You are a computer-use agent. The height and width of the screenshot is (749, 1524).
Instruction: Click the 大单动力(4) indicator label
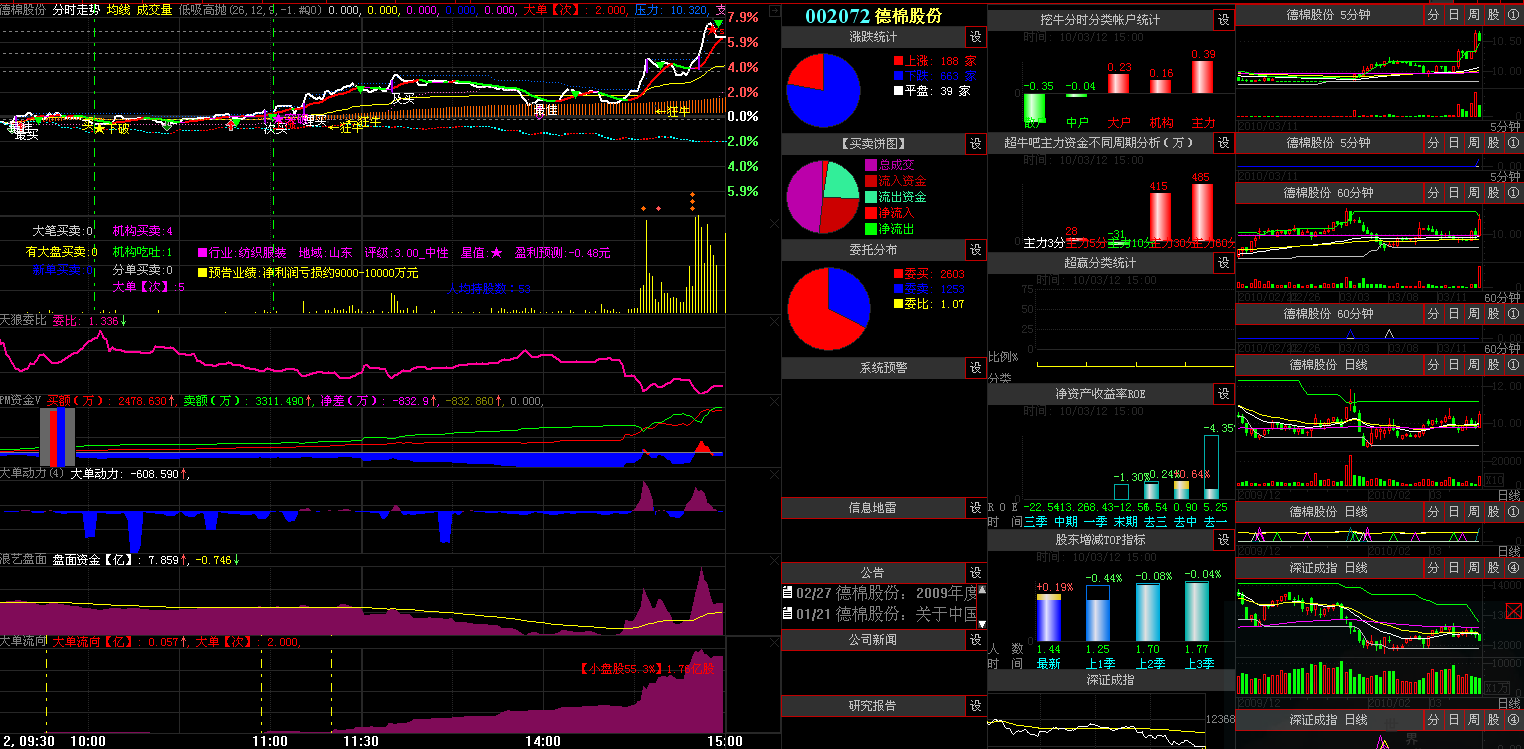[x=32, y=474]
